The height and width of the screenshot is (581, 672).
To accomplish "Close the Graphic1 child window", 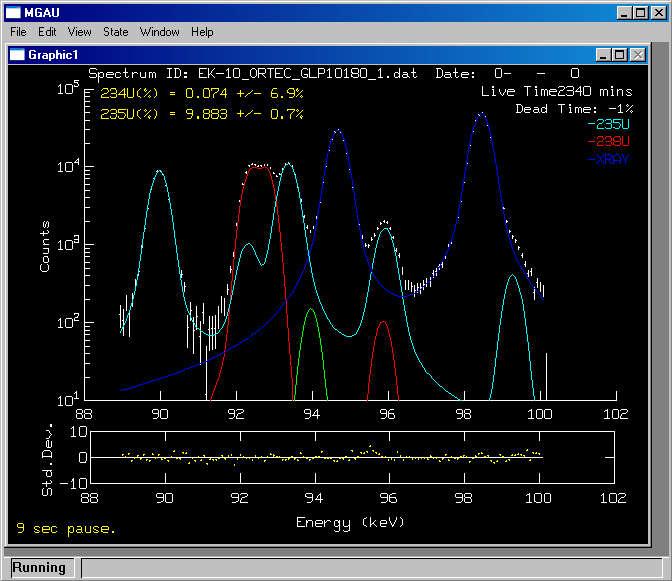I will coord(638,55).
